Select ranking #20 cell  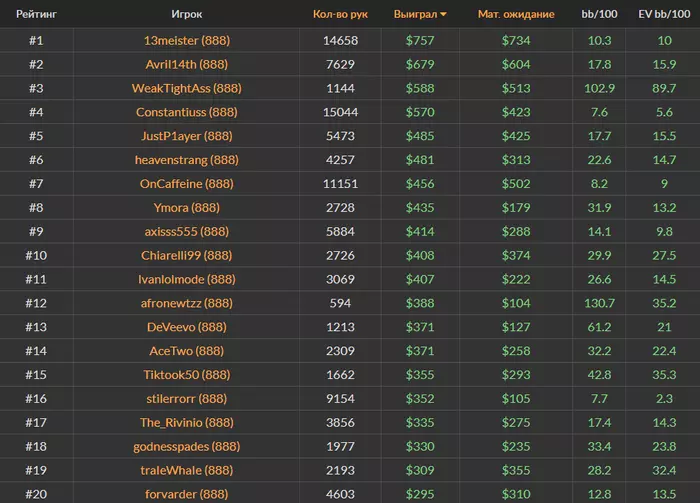pos(36,494)
